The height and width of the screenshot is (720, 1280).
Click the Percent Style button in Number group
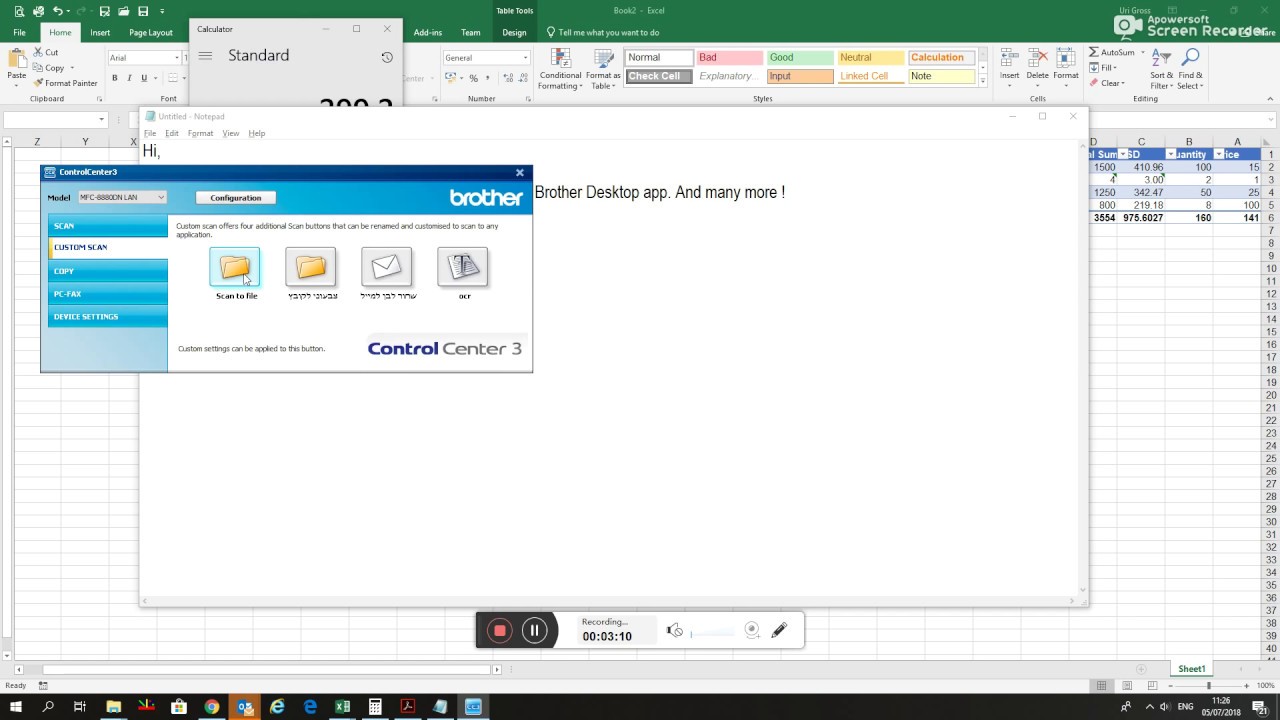pyautogui.click(x=474, y=78)
